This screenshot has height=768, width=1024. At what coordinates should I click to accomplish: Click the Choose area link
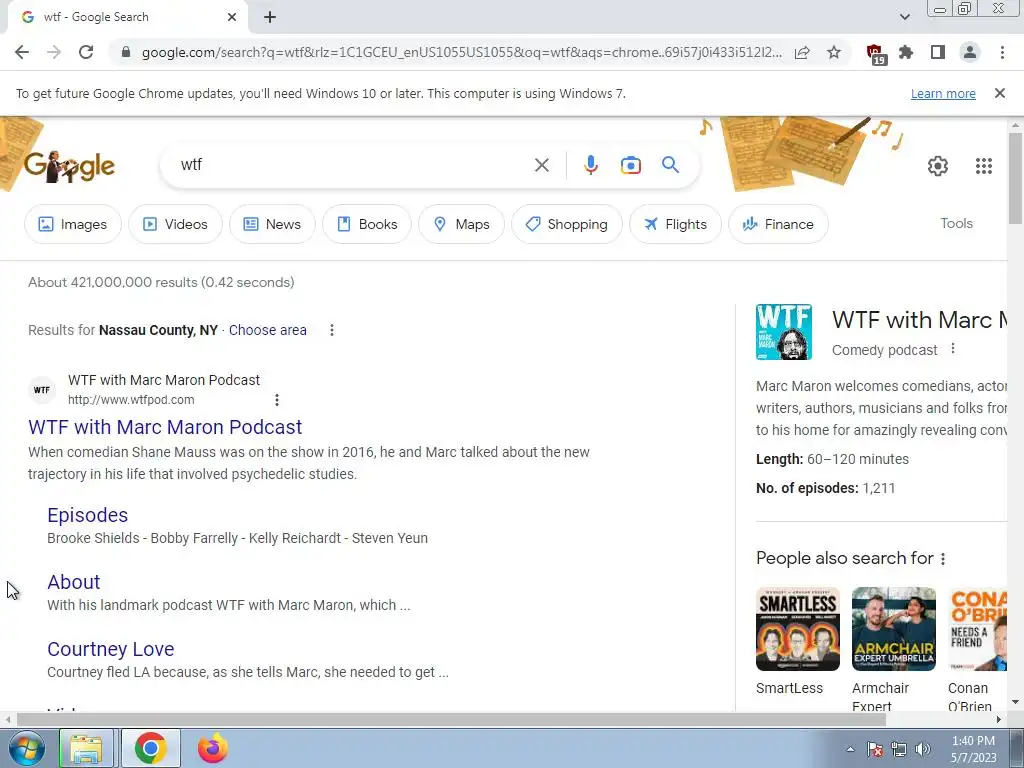[x=267, y=330]
